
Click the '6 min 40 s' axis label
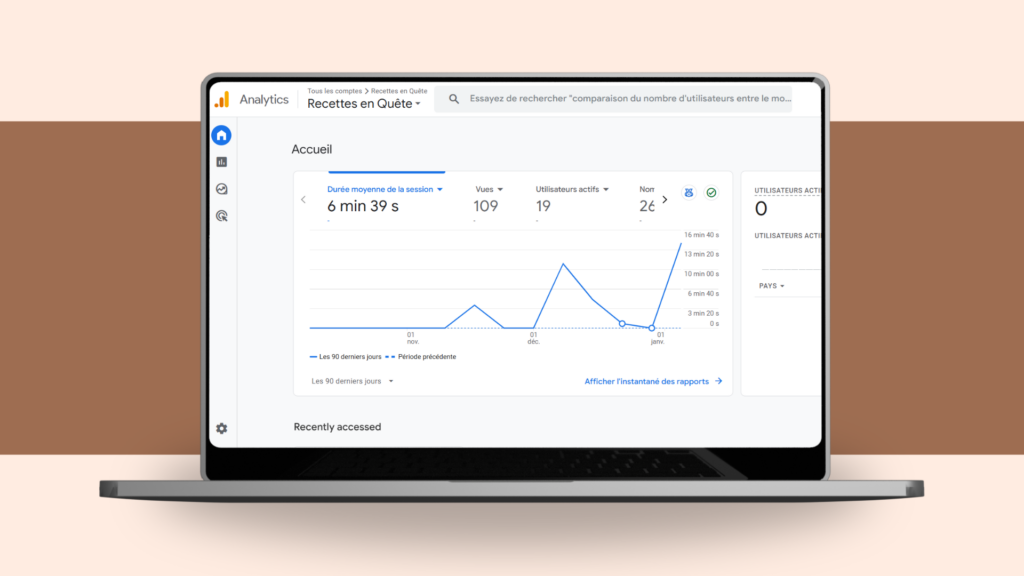pos(703,294)
